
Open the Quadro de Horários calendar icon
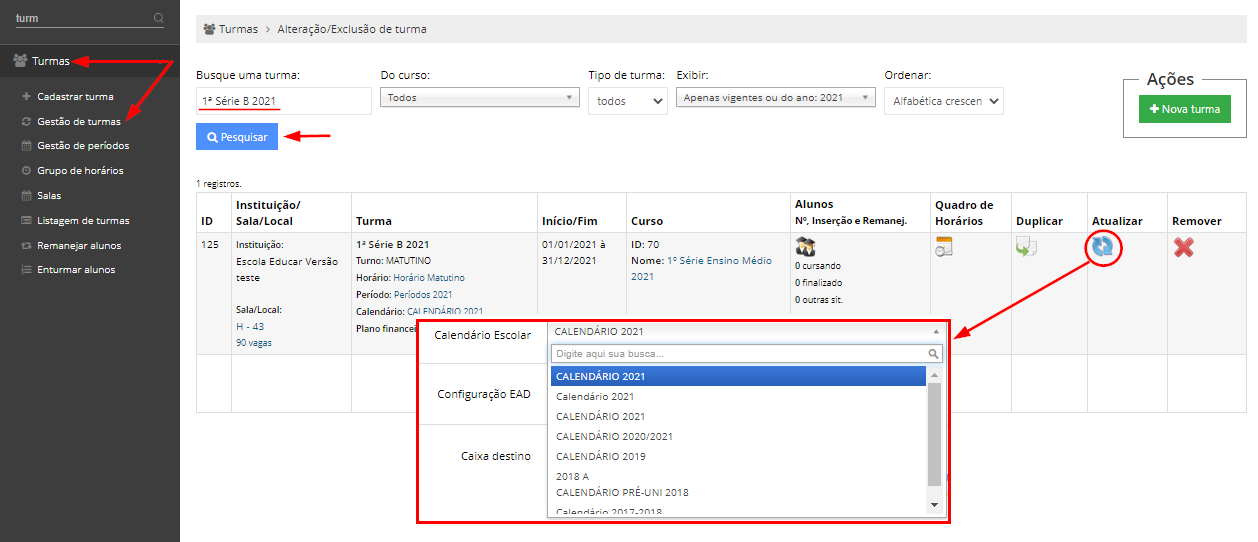tap(944, 247)
